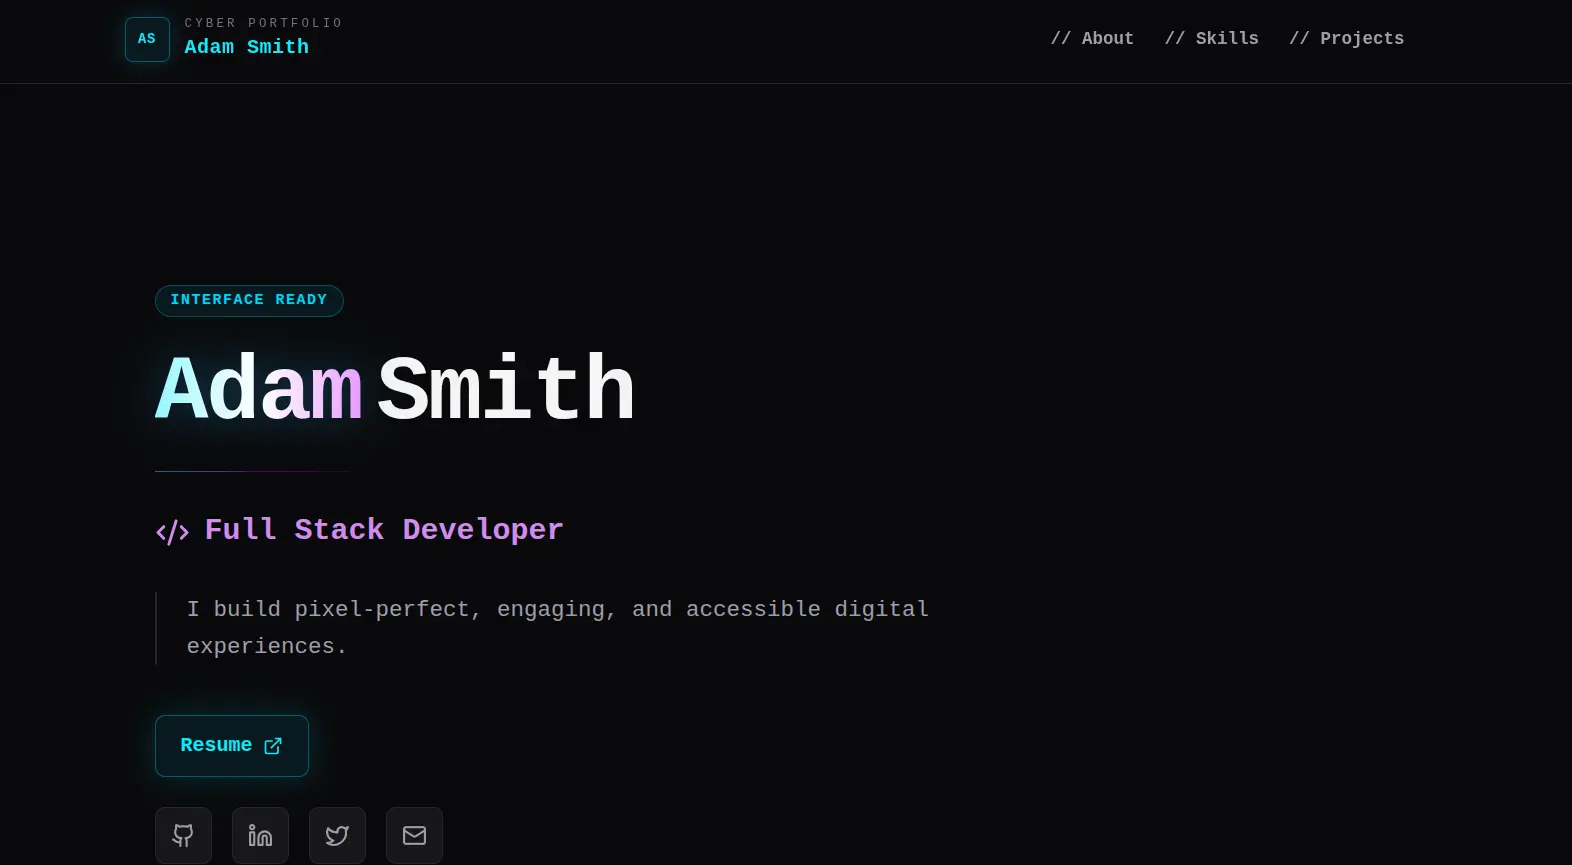The height and width of the screenshot is (865, 1572).
Task: Open the GitHub profile icon
Action: [183, 835]
